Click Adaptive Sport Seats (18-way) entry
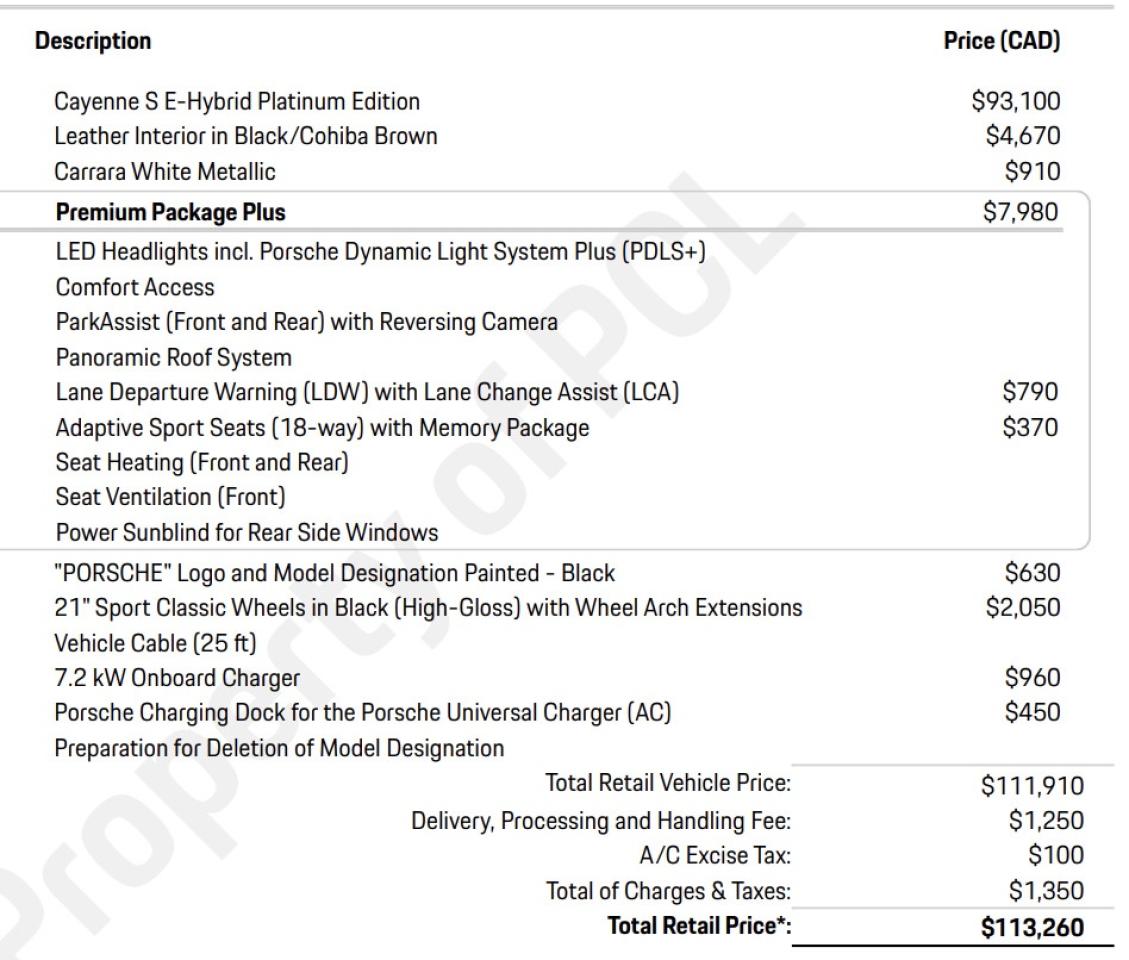 pos(322,428)
